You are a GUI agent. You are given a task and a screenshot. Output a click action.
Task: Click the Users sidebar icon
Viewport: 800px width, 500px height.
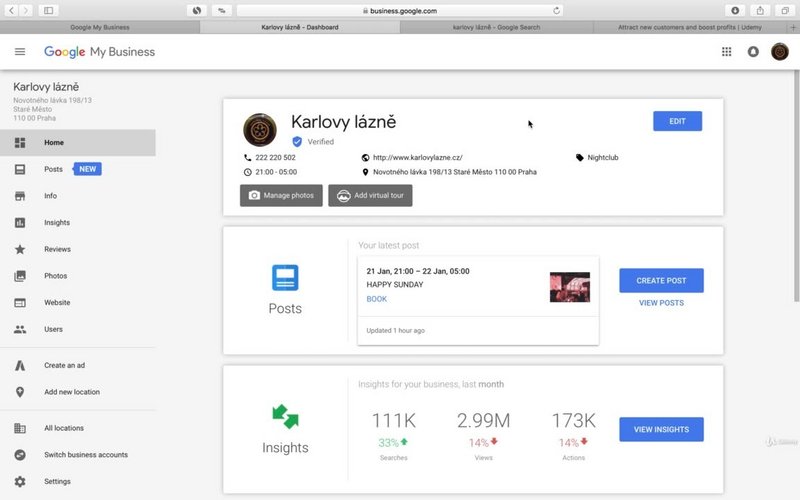pos(20,329)
